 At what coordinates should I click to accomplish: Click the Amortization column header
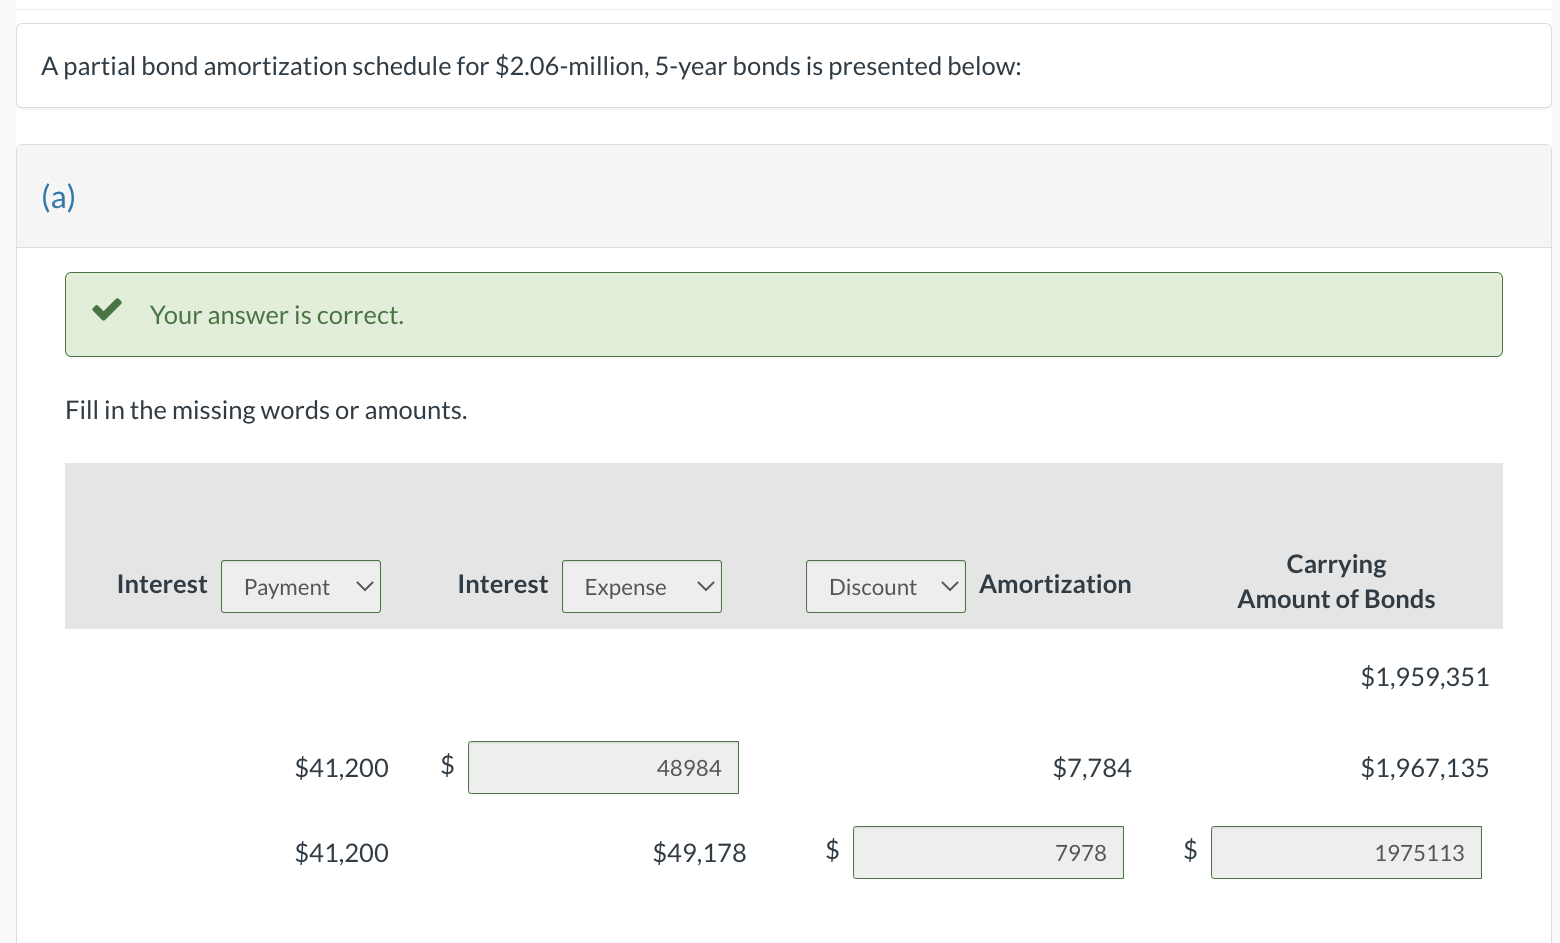coord(1055,584)
